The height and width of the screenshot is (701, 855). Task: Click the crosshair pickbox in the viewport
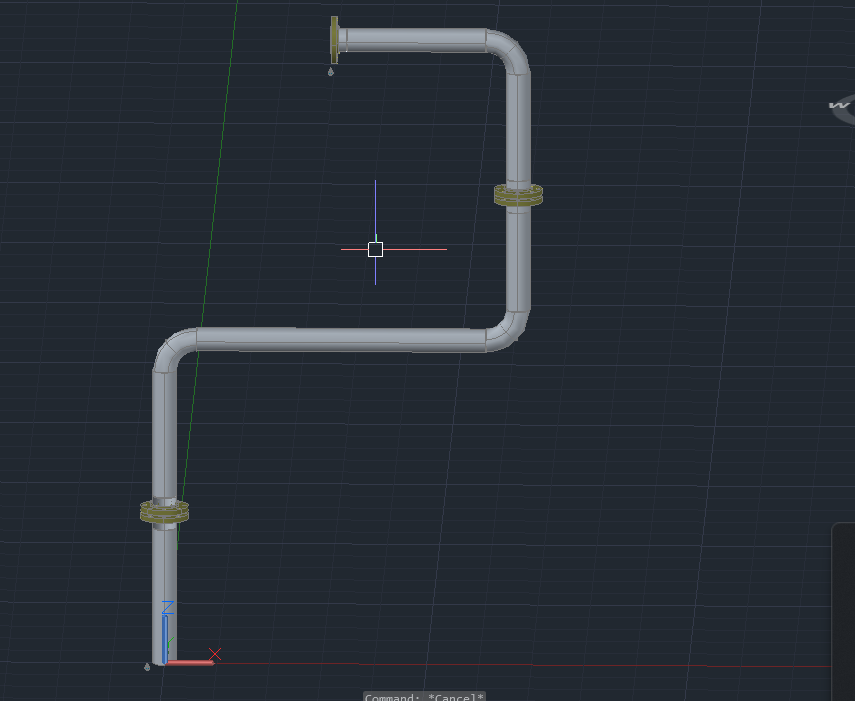[376, 249]
